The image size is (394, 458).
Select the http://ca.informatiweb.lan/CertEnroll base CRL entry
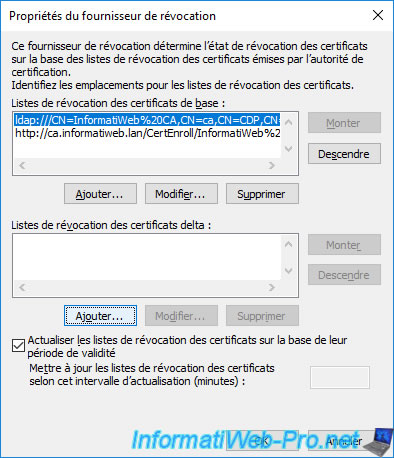(x=147, y=133)
